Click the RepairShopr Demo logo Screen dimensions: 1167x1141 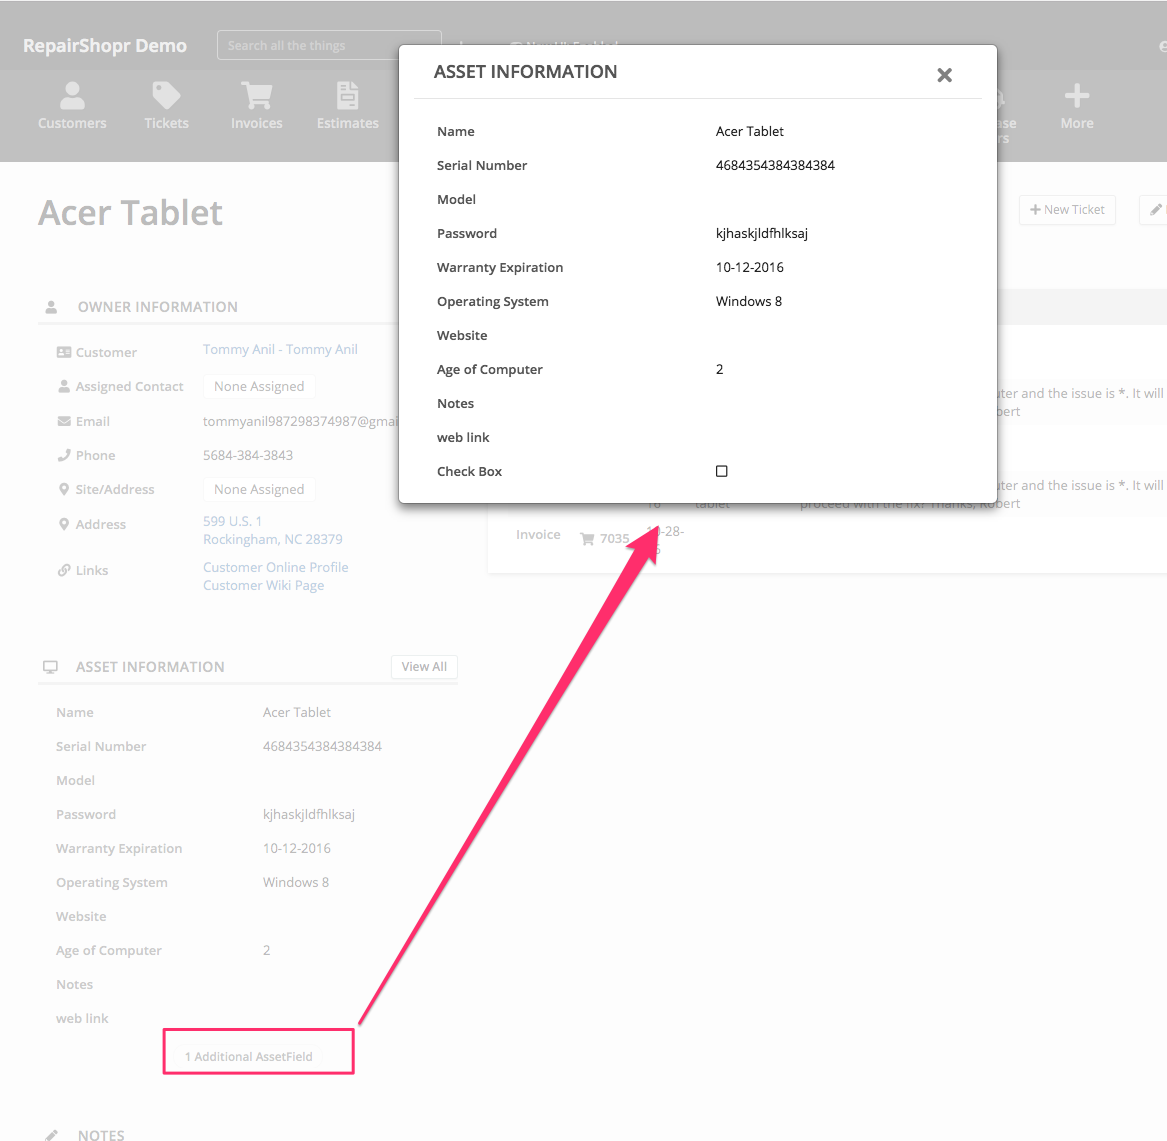[105, 46]
